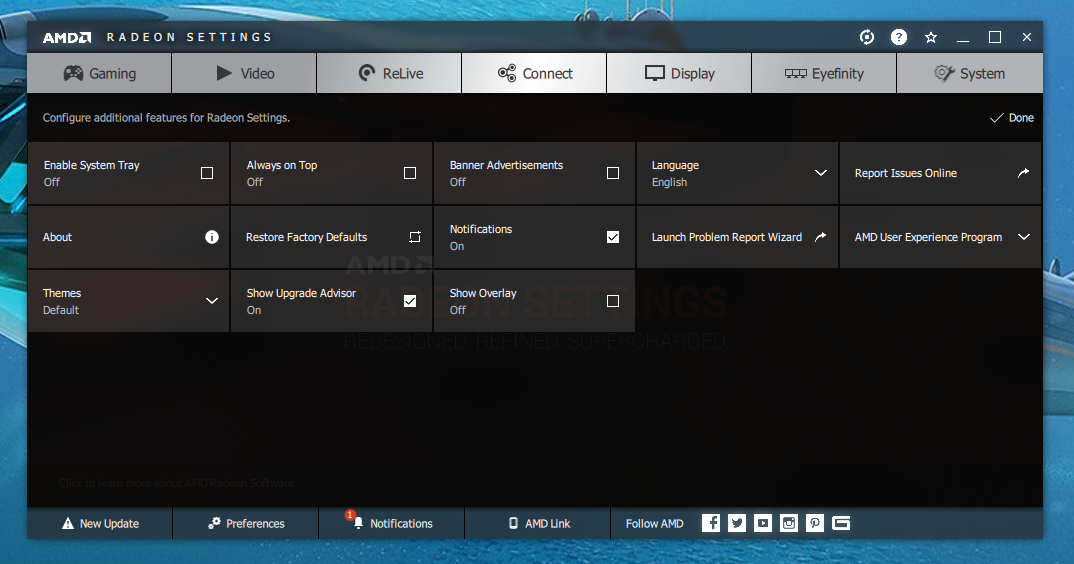
Task: Click the ReLive circular icon
Action: (367, 73)
